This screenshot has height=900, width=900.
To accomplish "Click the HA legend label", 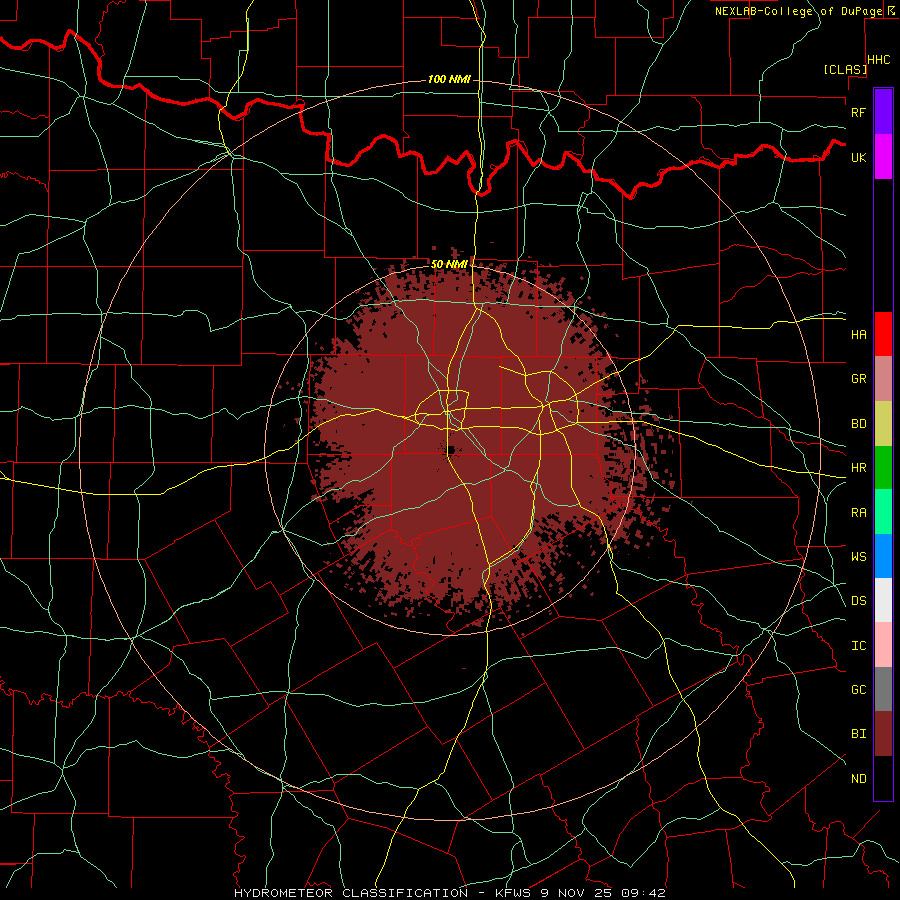I will click(x=858, y=334).
